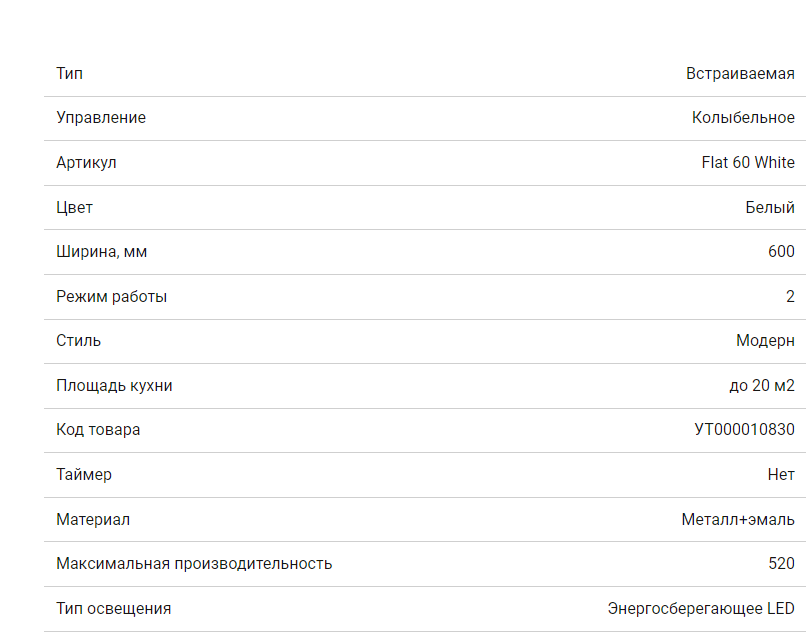
Task: Select the width value 600
Action: pyautogui.click(x=781, y=252)
